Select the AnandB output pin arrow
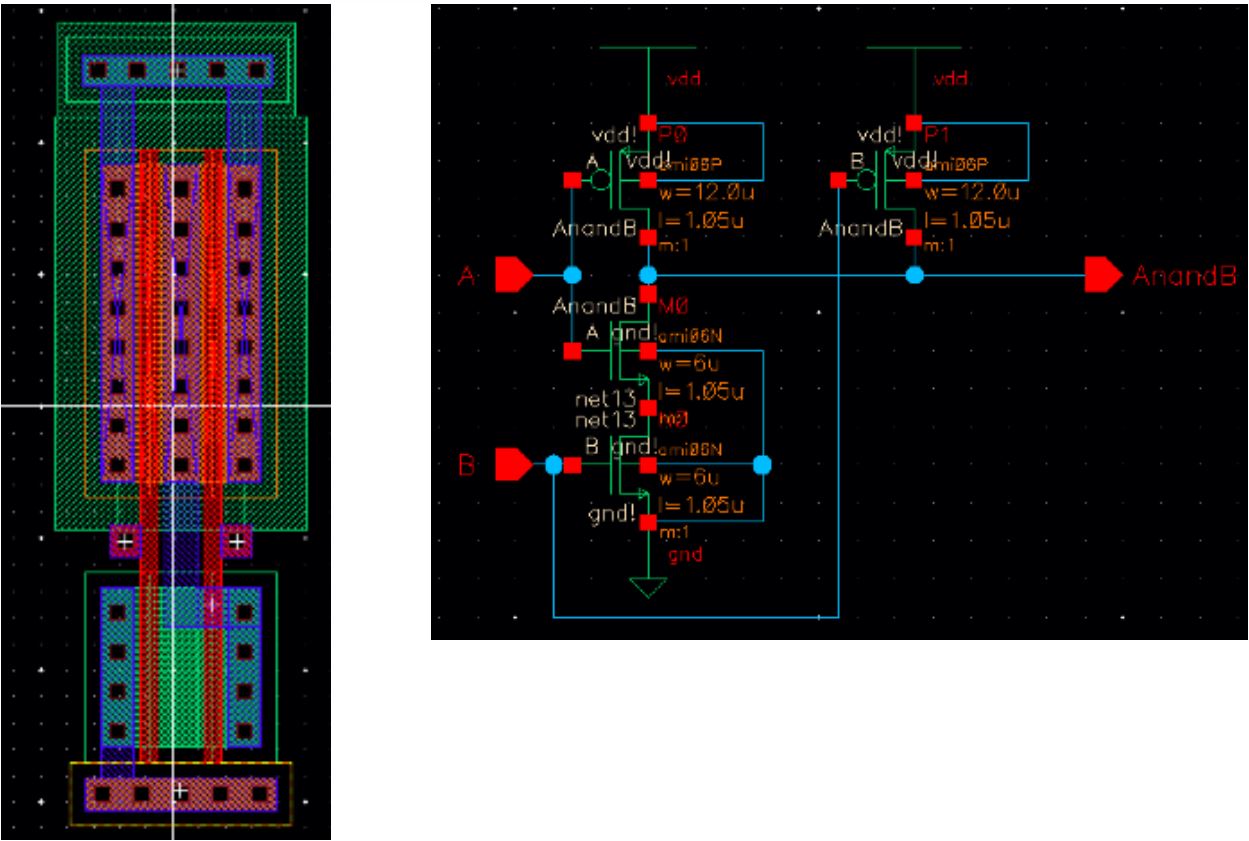Viewport: 1249px width, 841px height. 1105,275
